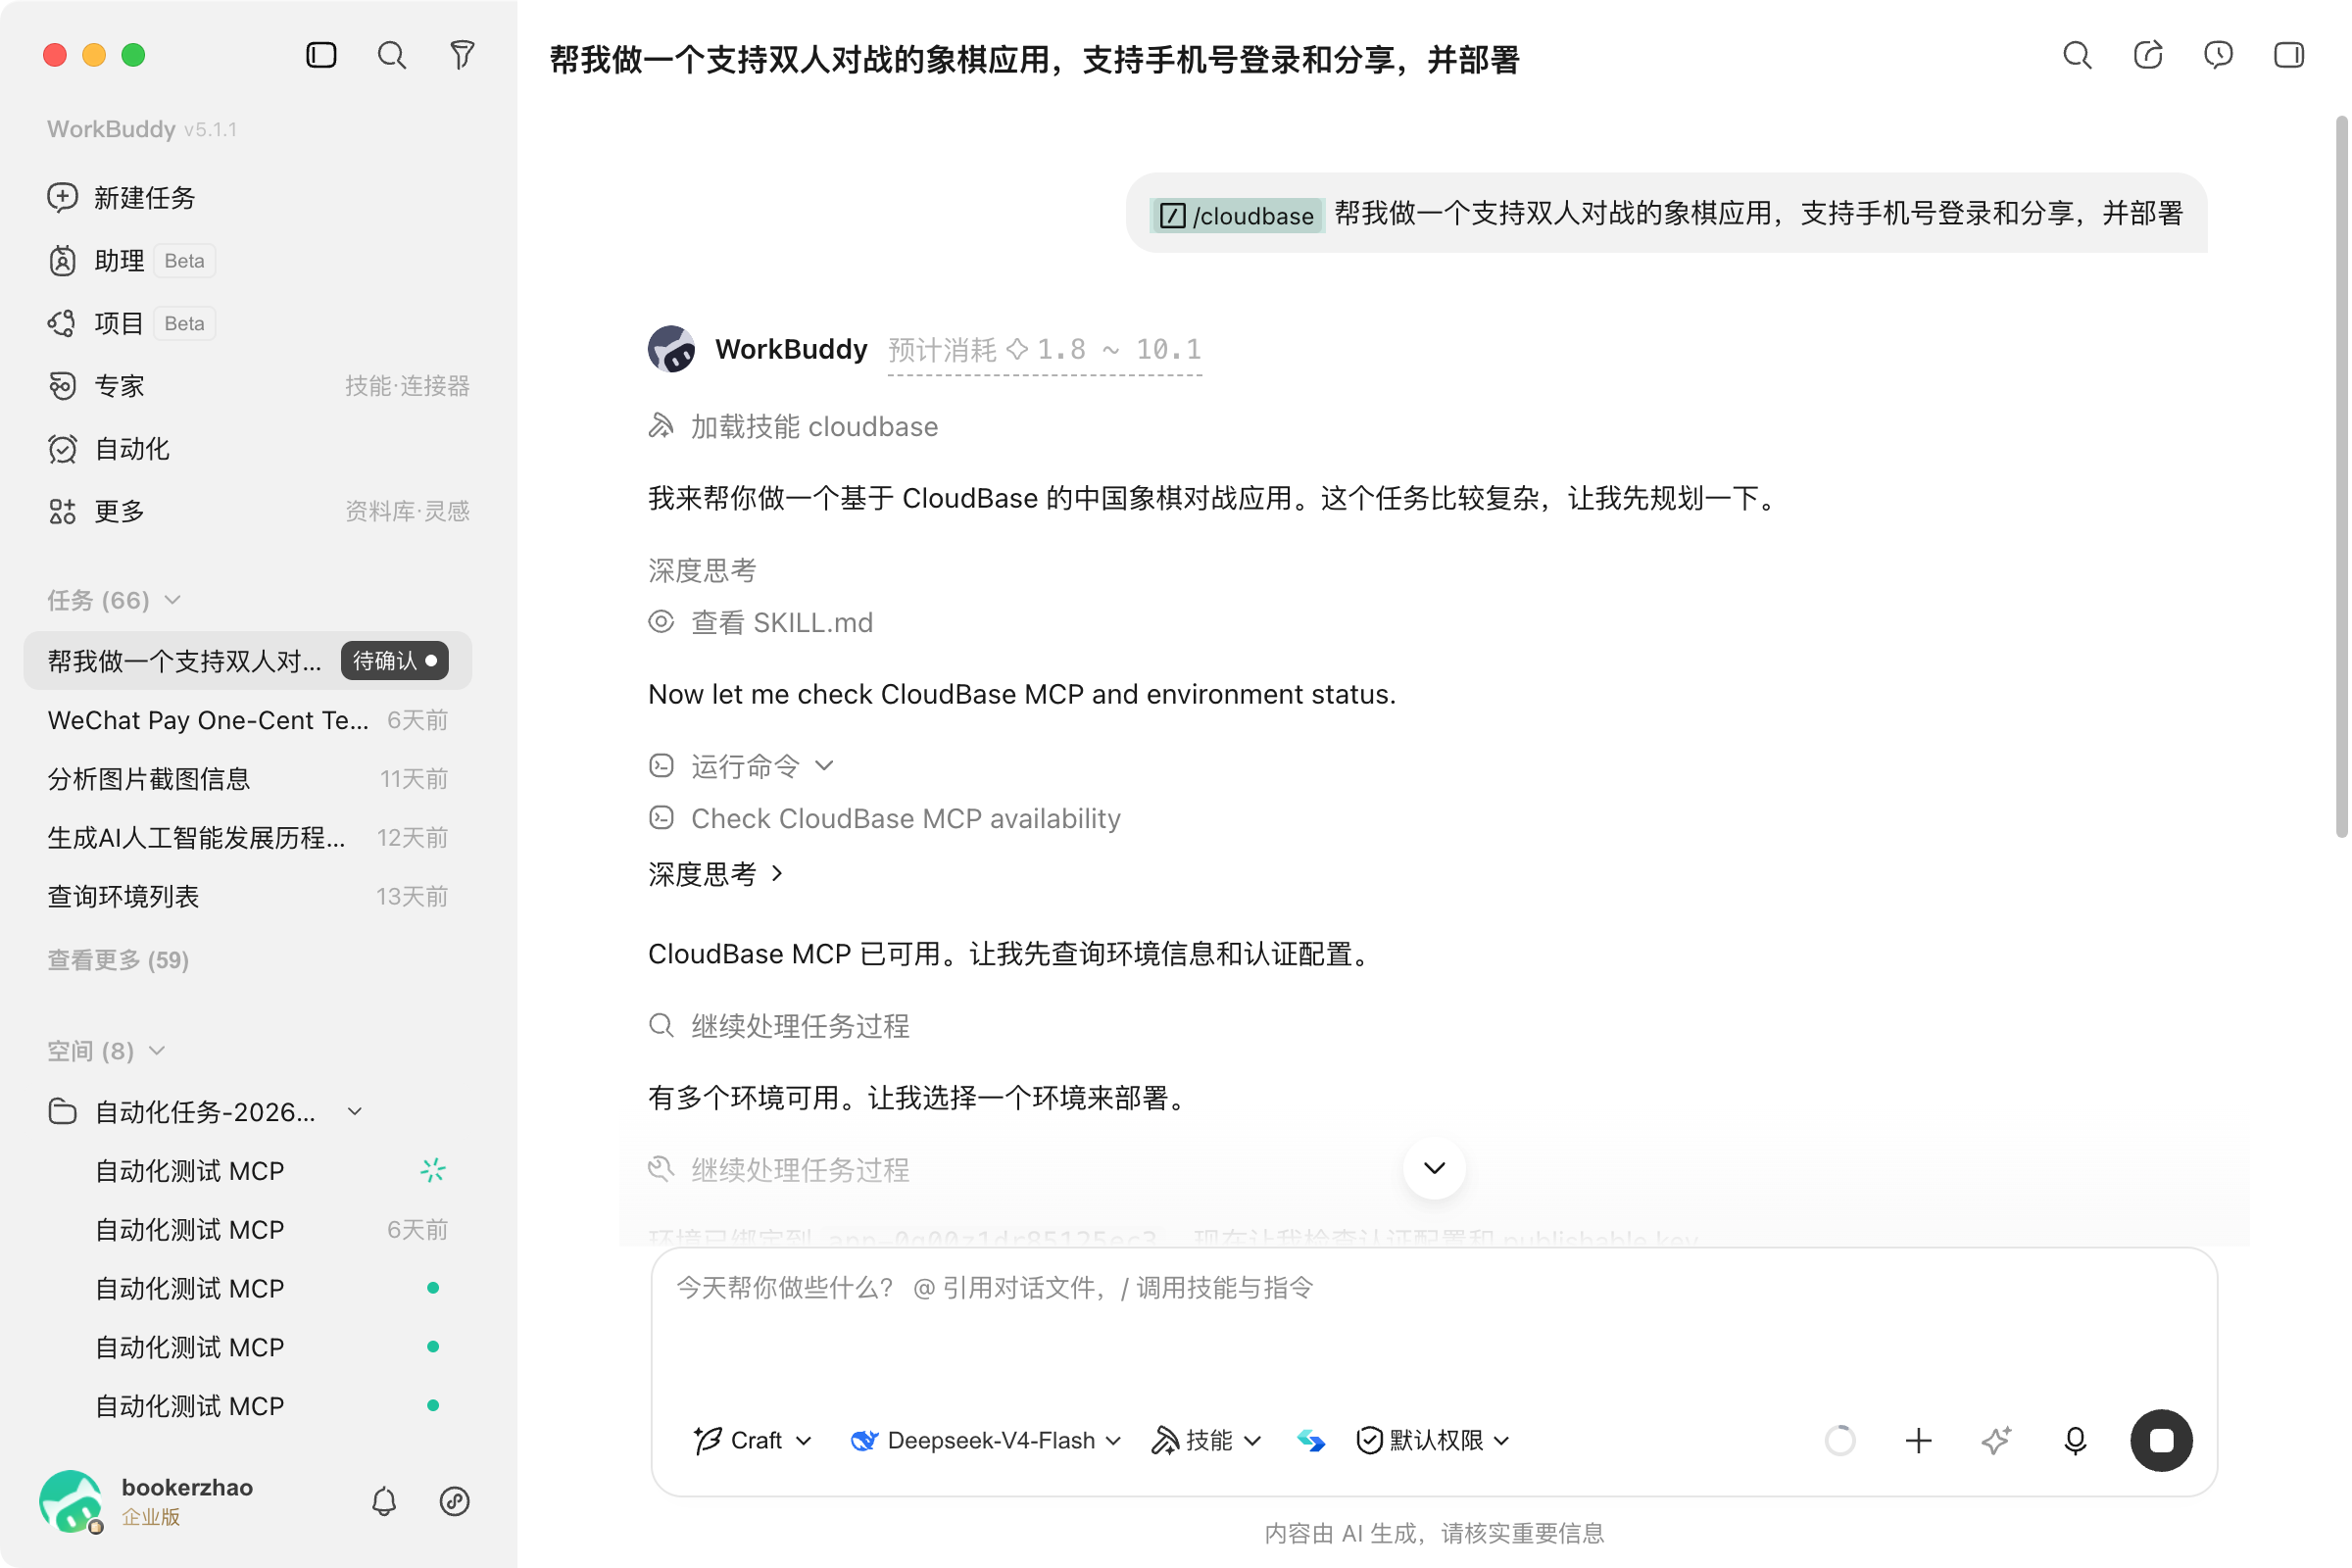The image size is (2352, 1568).
Task: Click the bookerzhao profile avatar
Action: 71,1501
